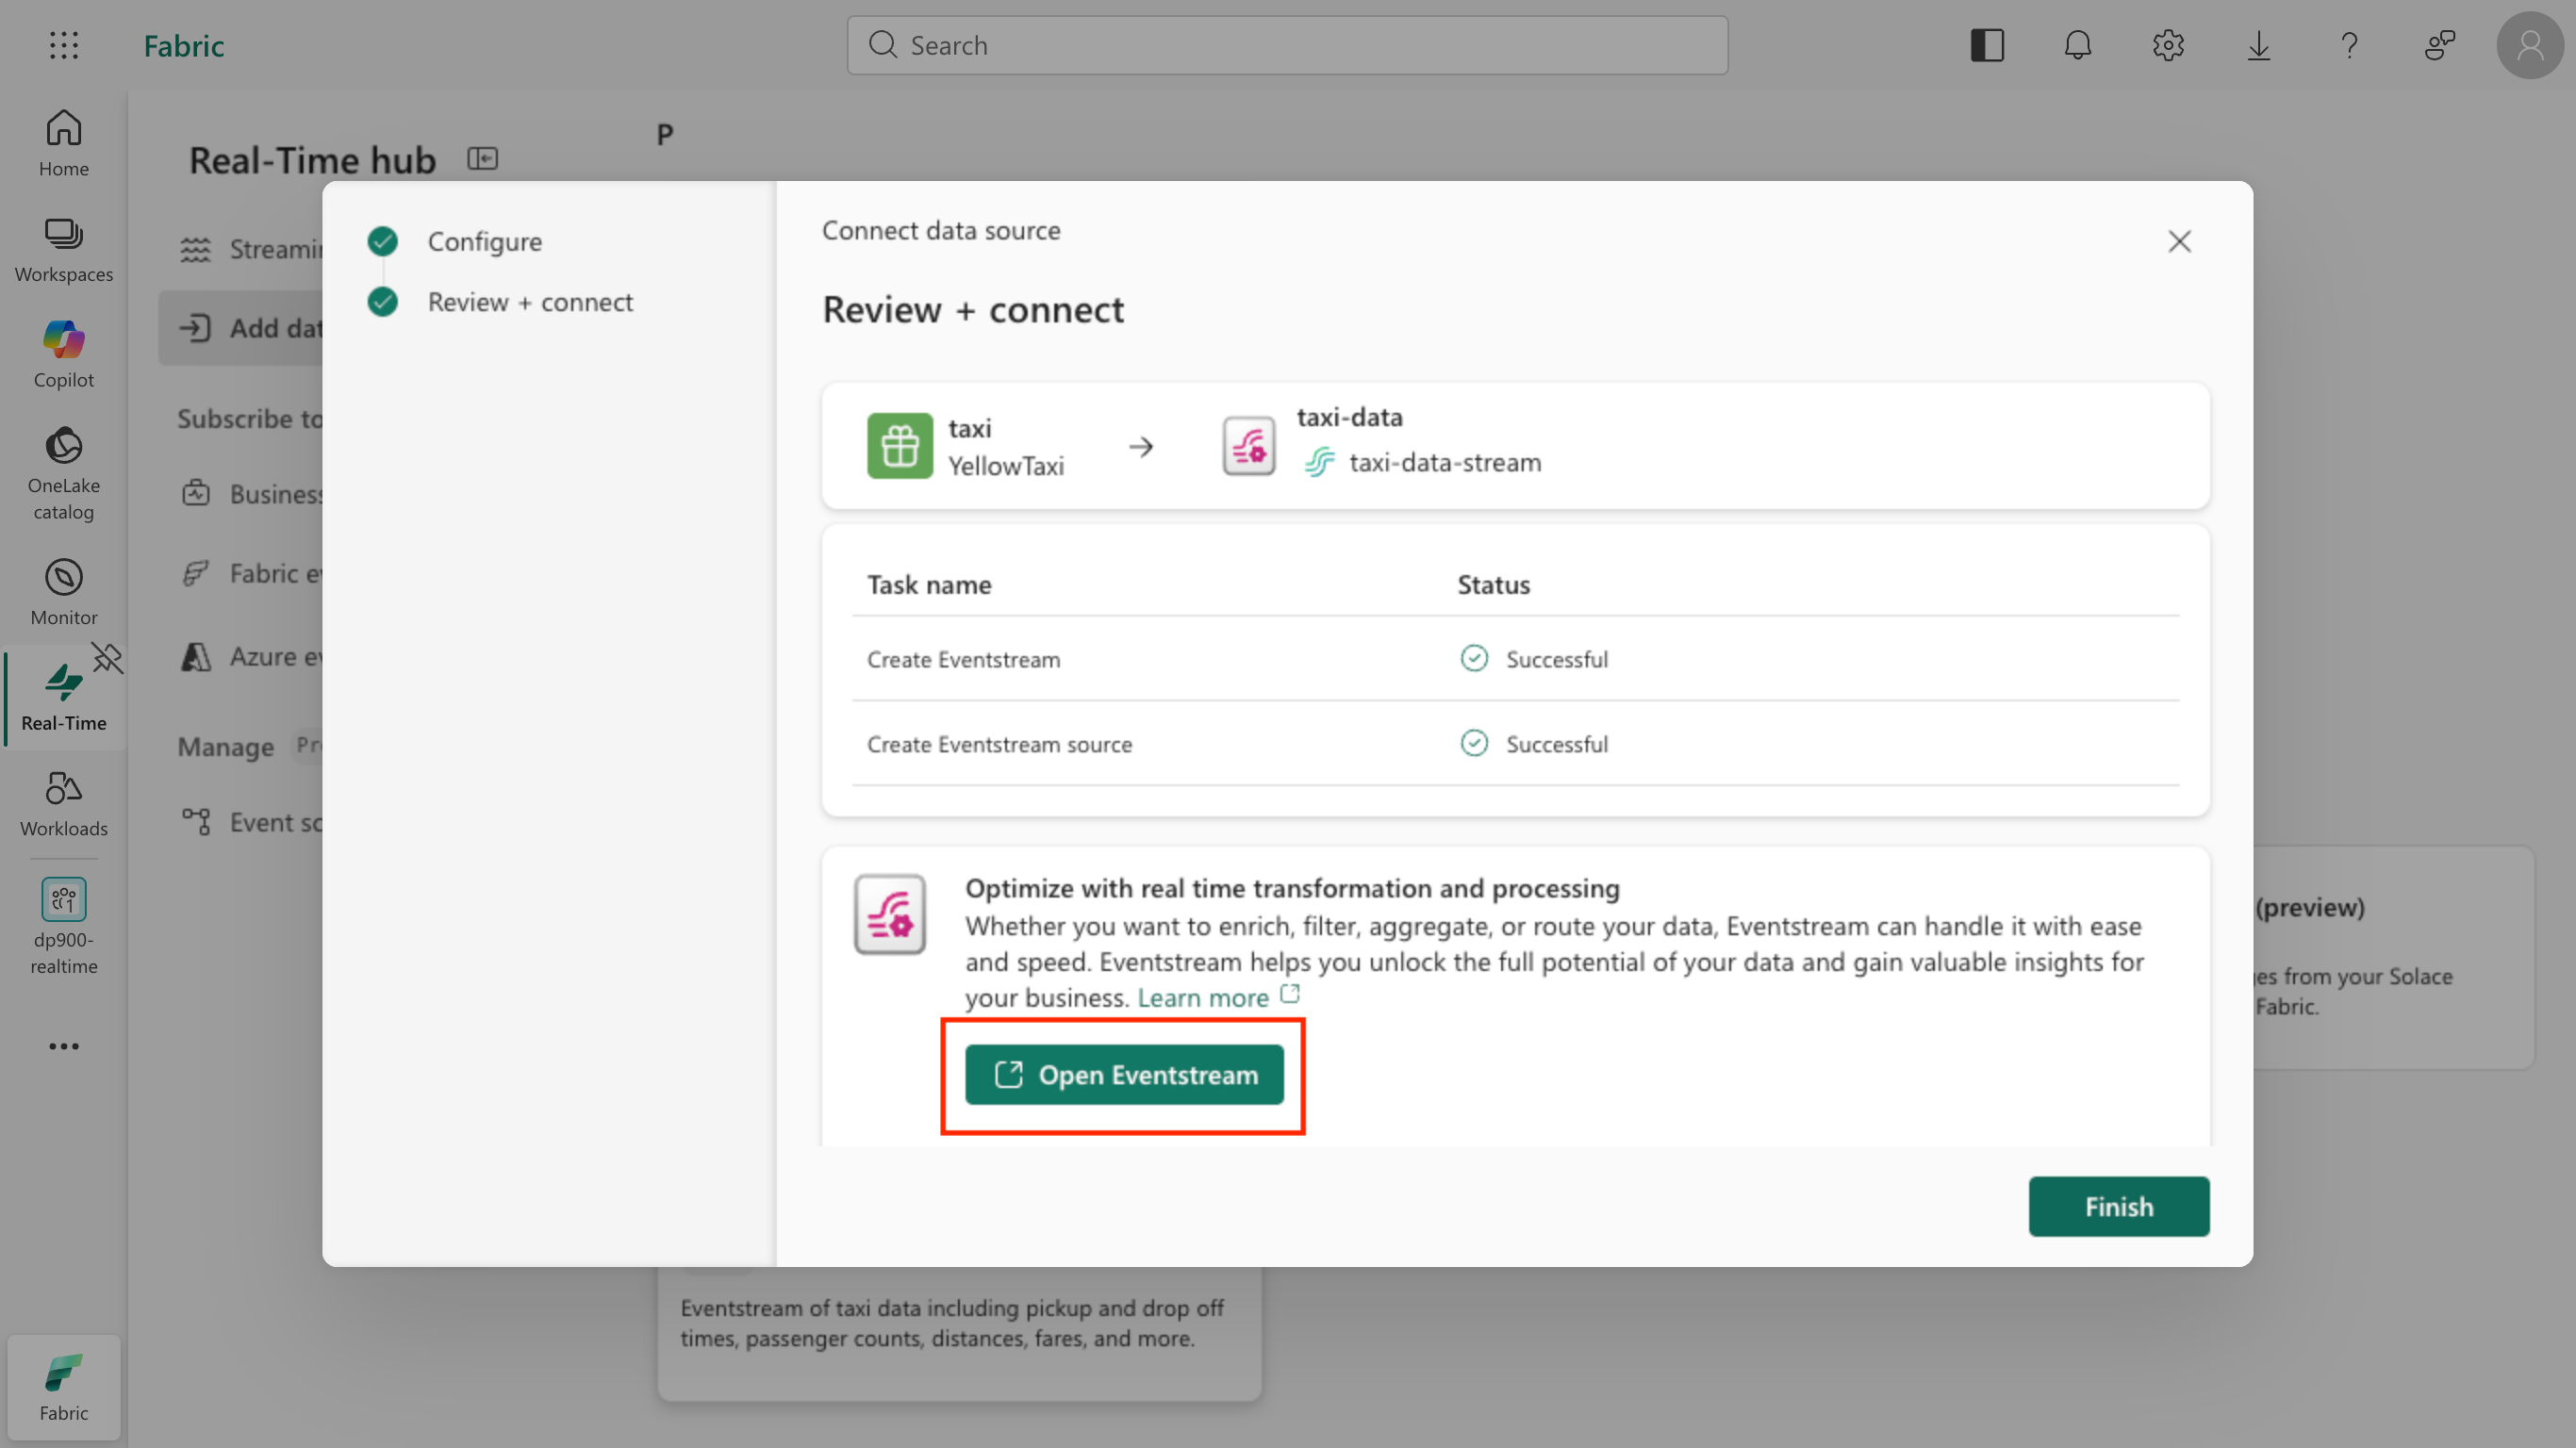Screen dimensions: 2576x1448
Task: Click the Create Eventstream task row
Action: pos(1515,659)
